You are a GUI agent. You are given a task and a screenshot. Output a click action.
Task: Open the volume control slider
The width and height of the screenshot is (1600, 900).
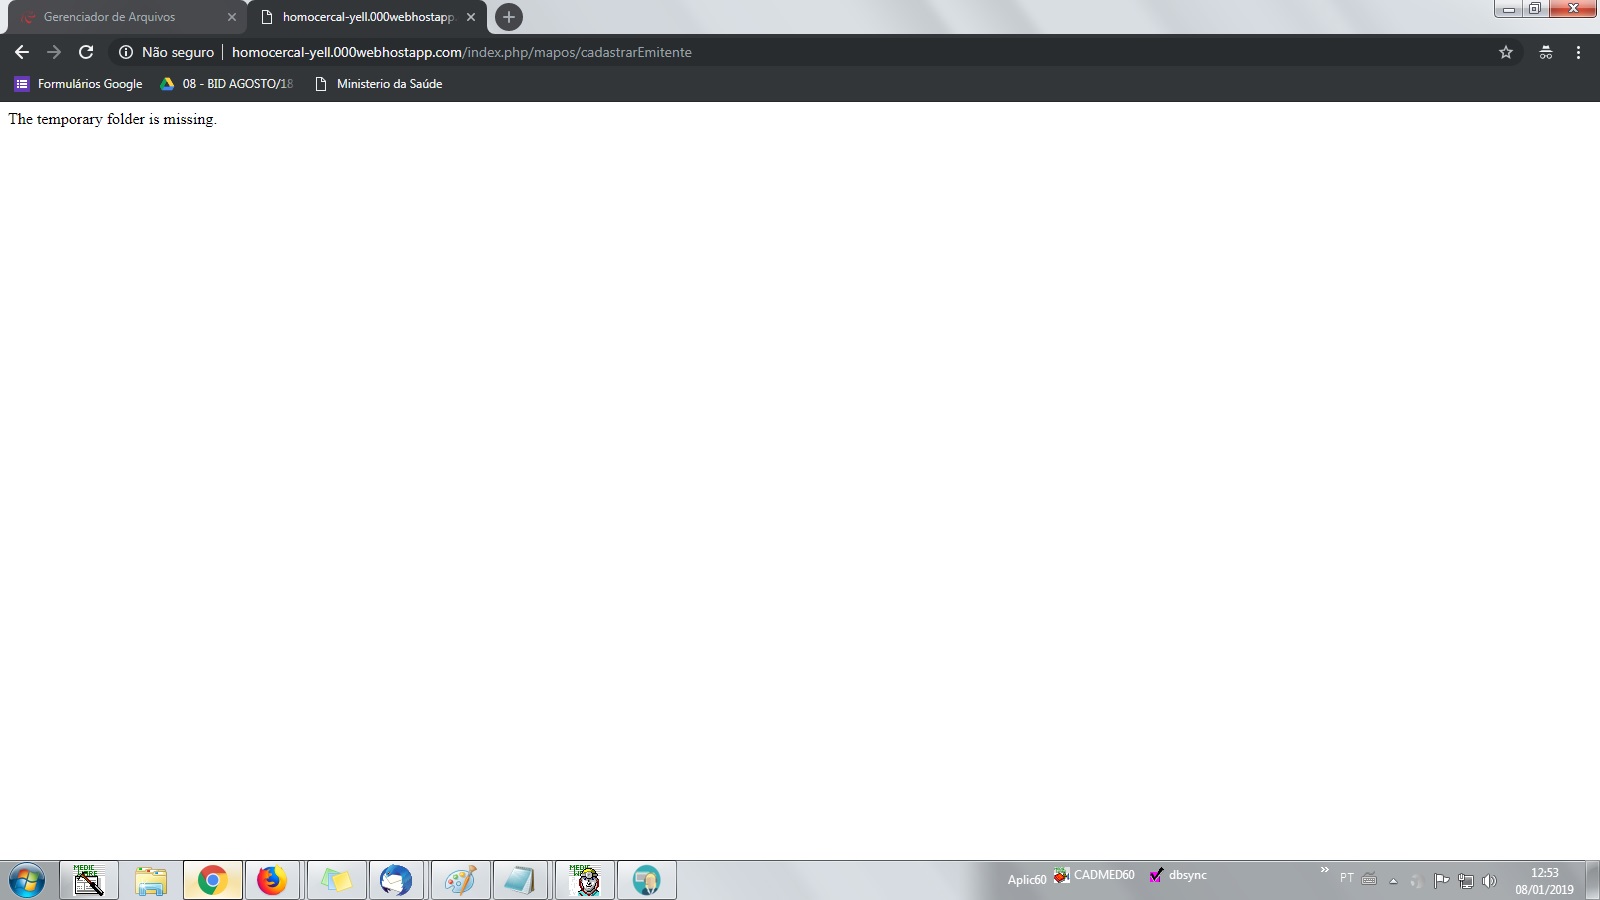[1489, 881]
